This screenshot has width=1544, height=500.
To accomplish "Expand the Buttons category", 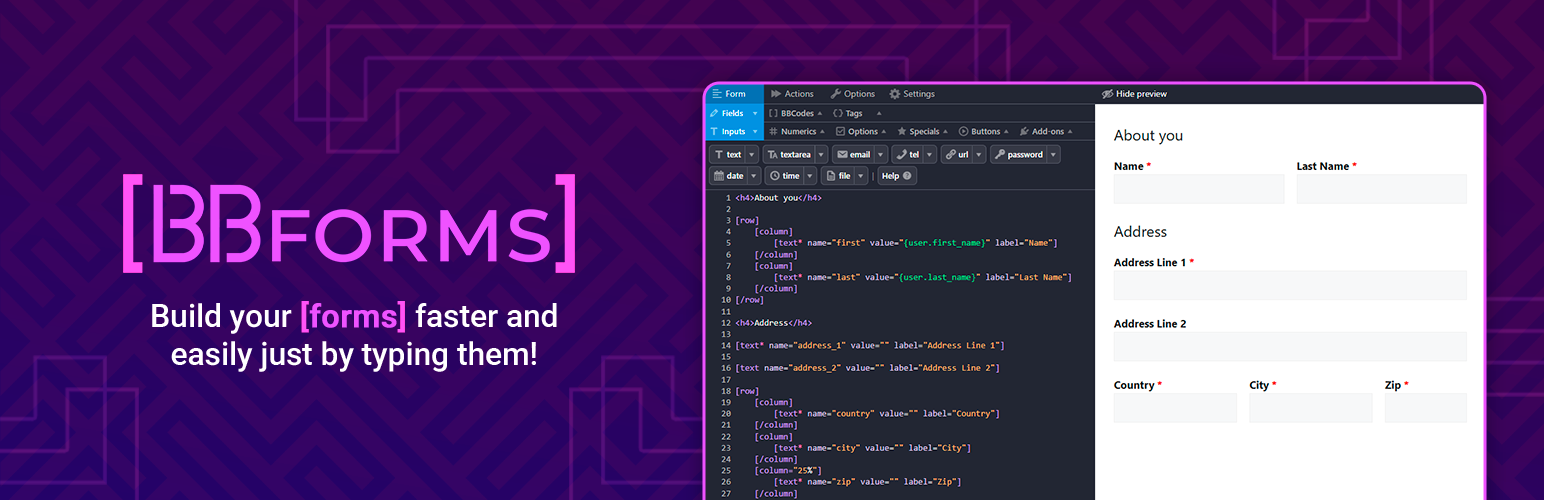I will pos(985,131).
